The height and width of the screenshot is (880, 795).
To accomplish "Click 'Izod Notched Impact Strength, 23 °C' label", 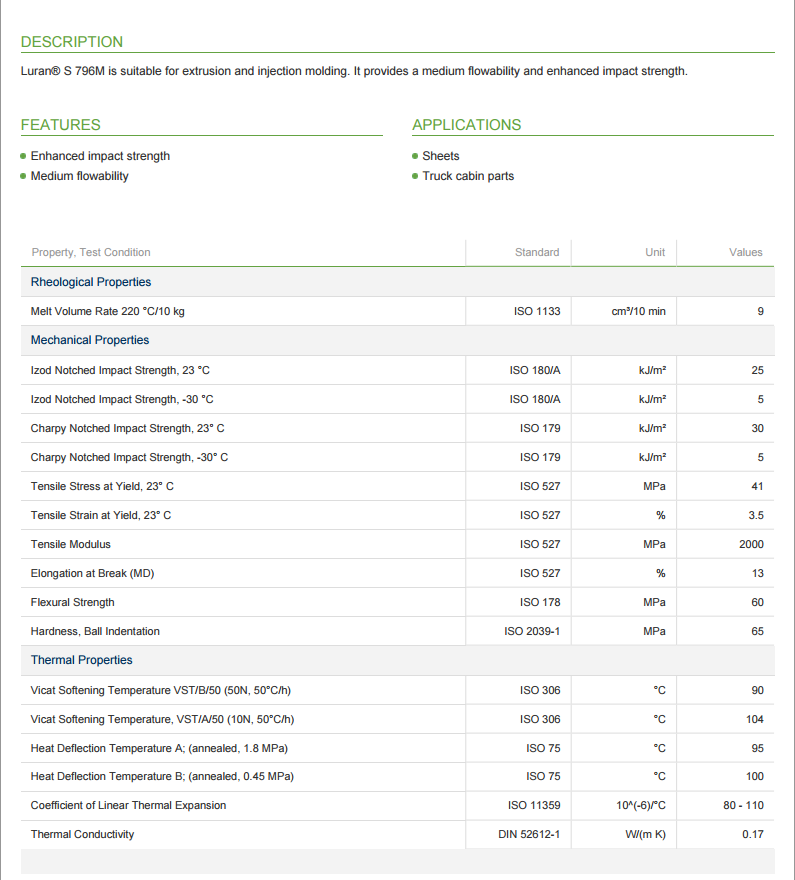I will [x=120, y=370].
